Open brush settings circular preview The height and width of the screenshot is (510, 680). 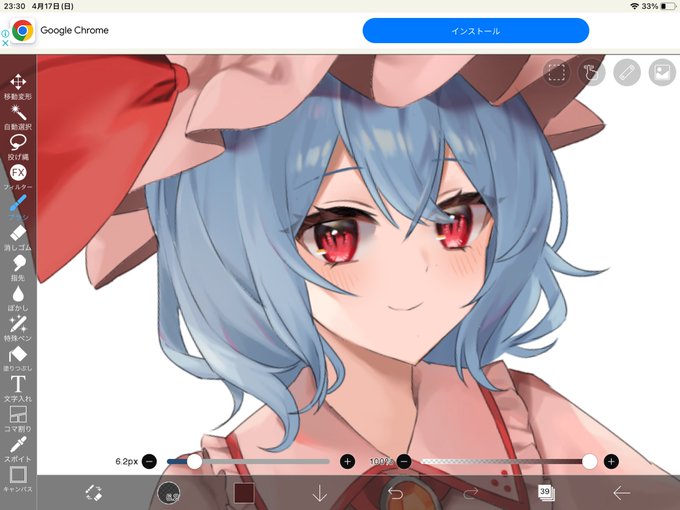[168, 493]
